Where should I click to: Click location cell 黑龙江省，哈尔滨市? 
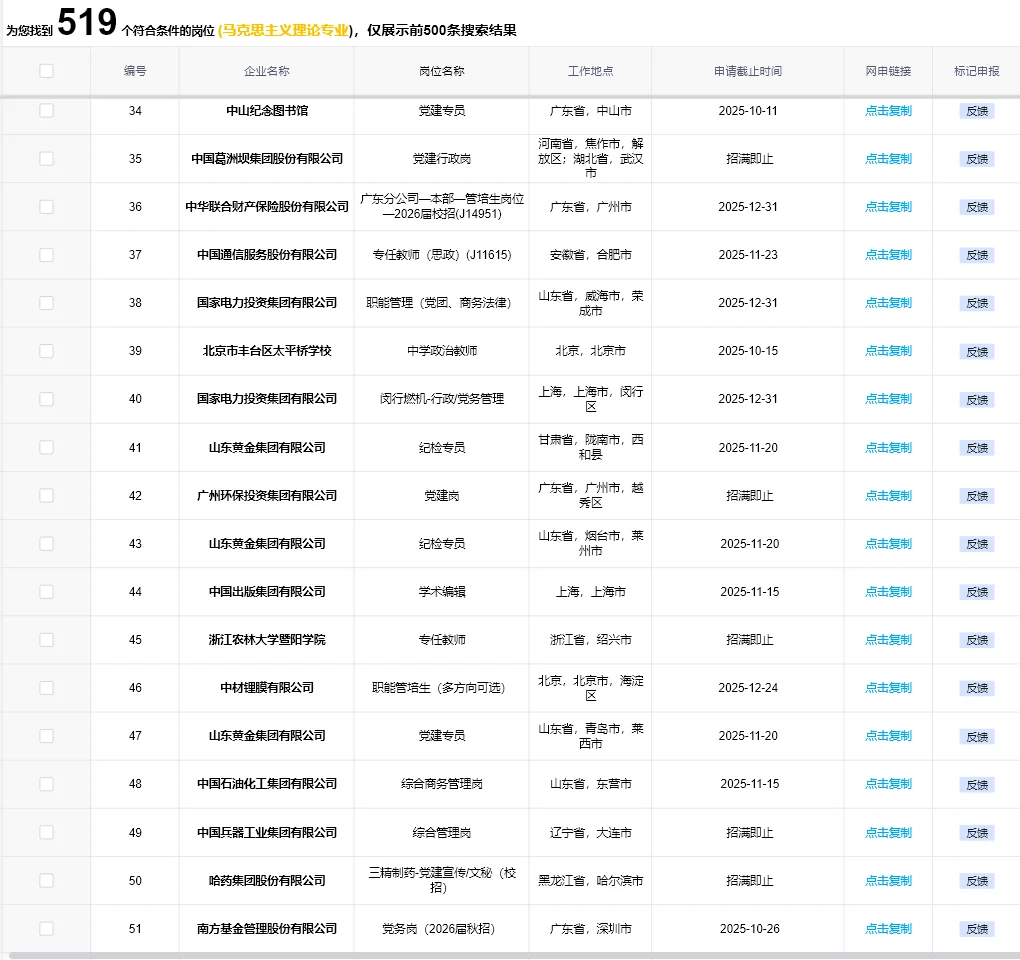tap(590, 881)
